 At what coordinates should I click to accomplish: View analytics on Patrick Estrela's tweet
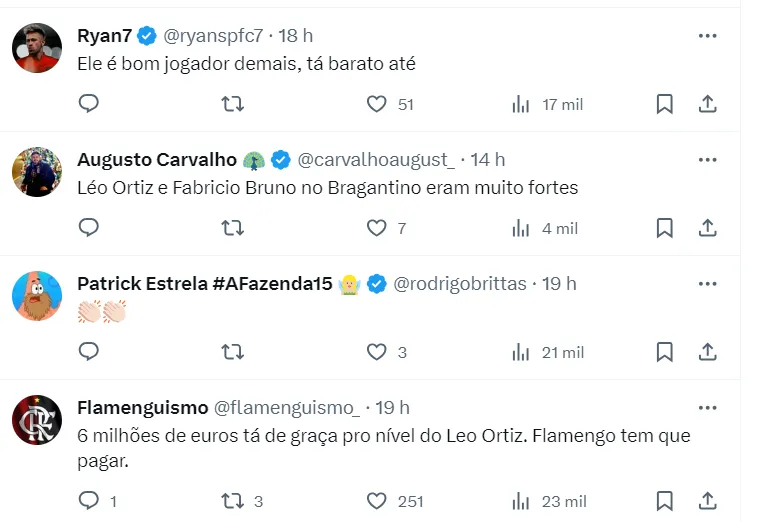[x=521, y=352]
